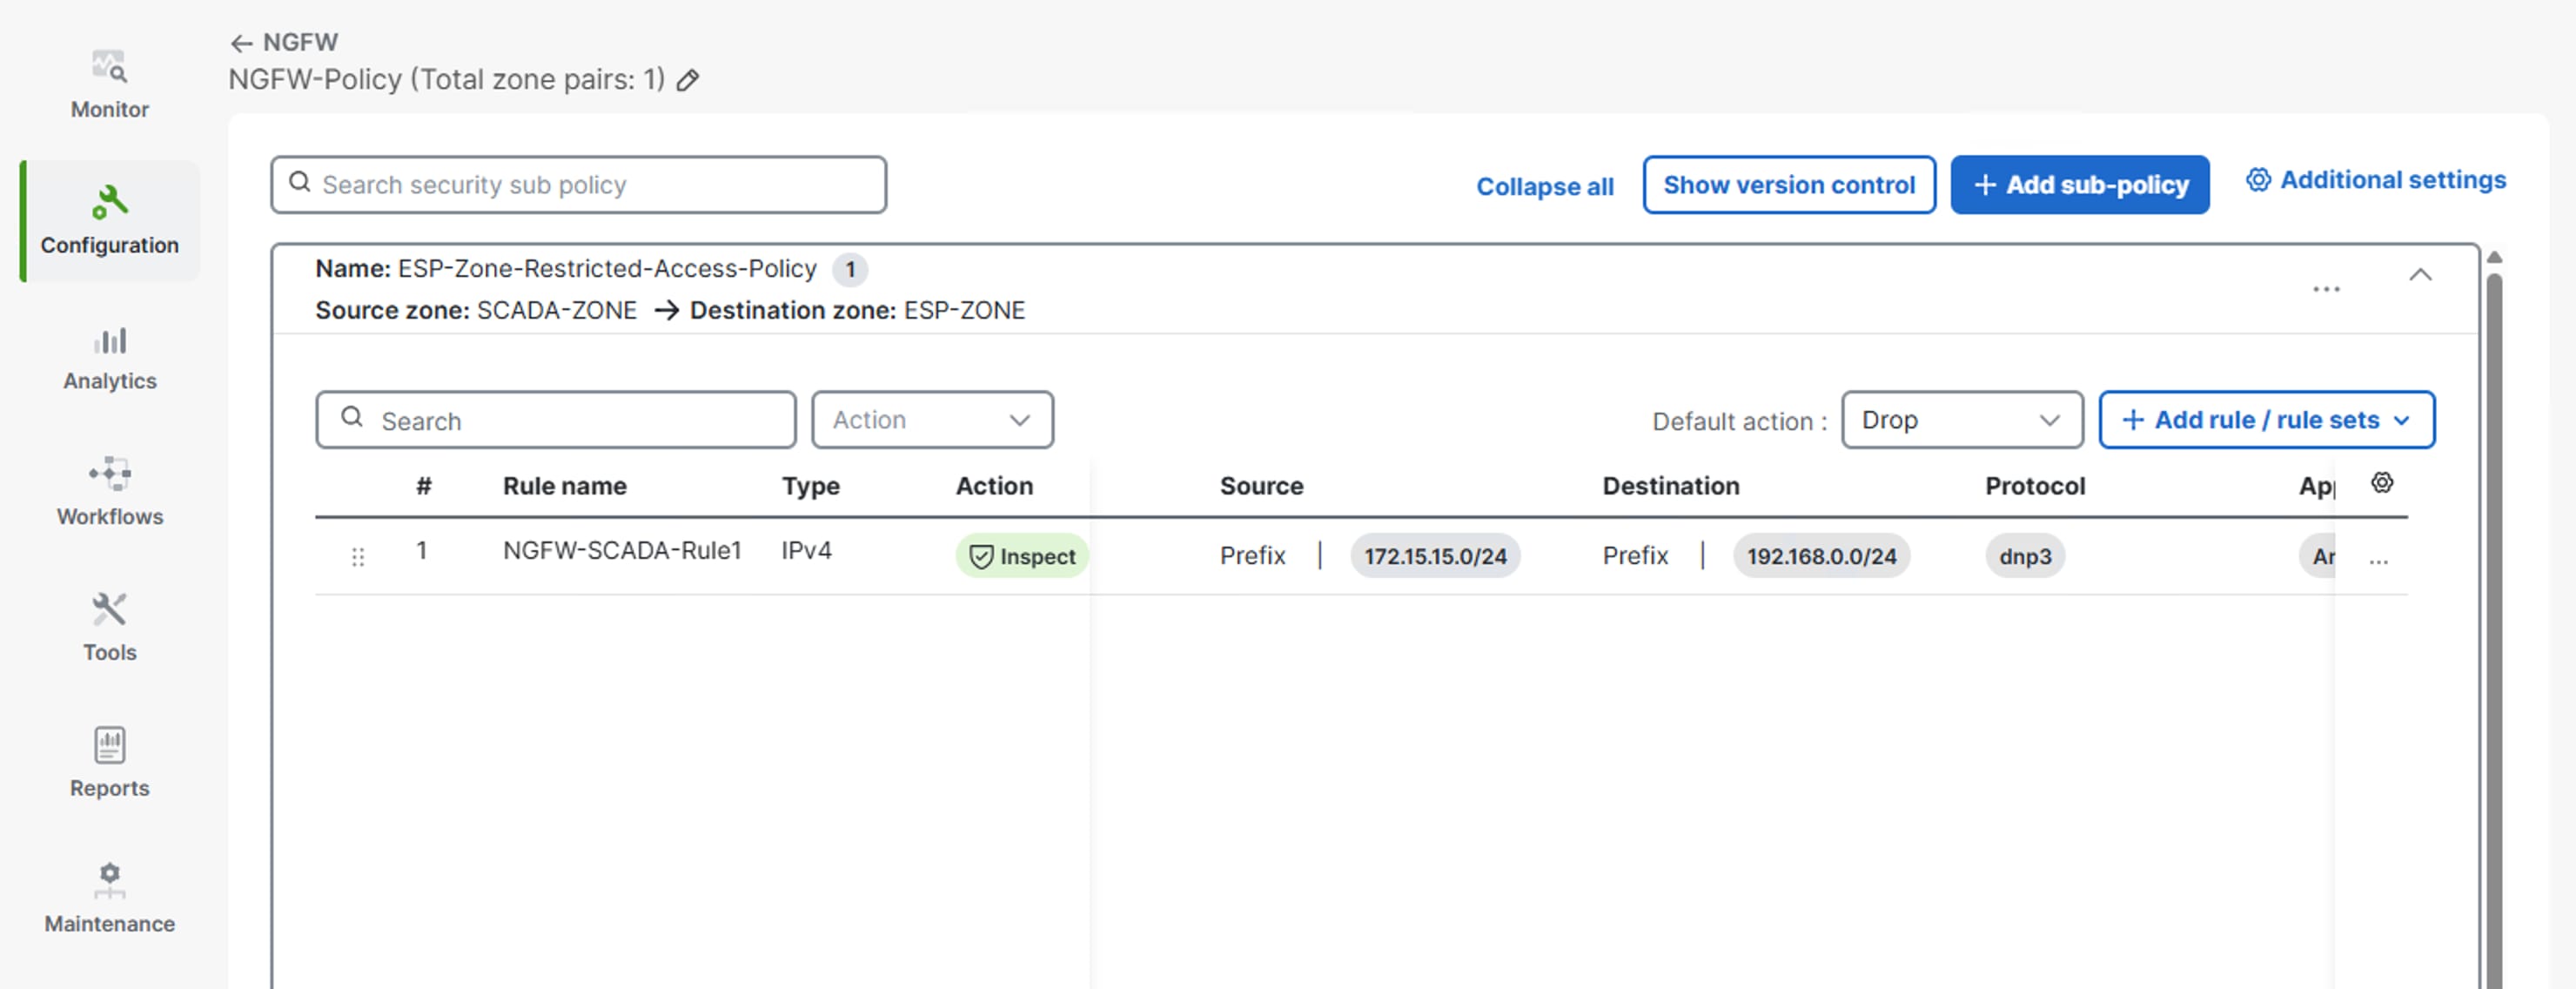
Task: Open sub-policy ellipsis options menu
Action: (2326, 289)
